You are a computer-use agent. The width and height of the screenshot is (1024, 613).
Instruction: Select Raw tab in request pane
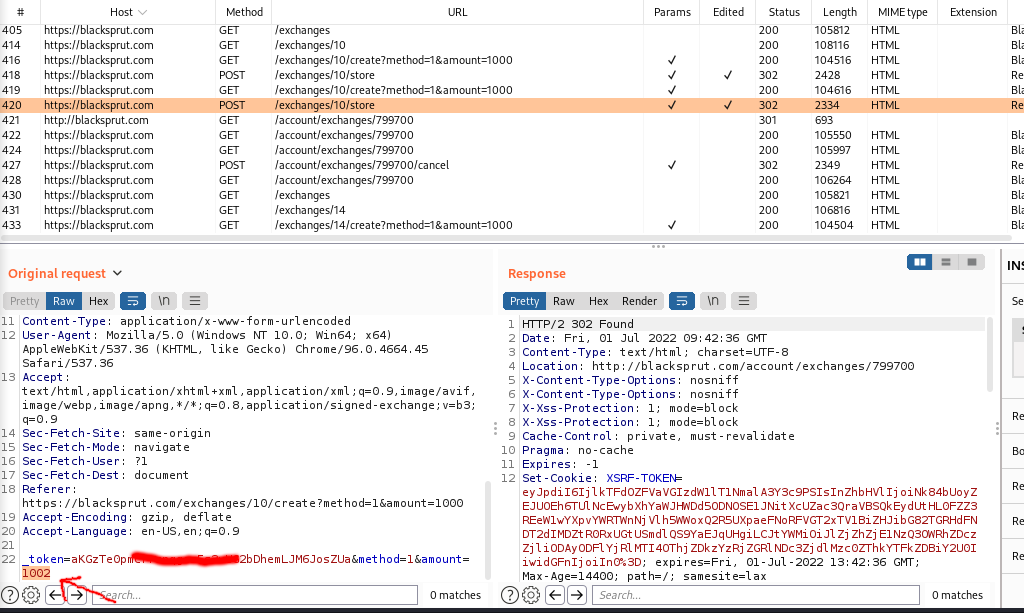(64, 301)
